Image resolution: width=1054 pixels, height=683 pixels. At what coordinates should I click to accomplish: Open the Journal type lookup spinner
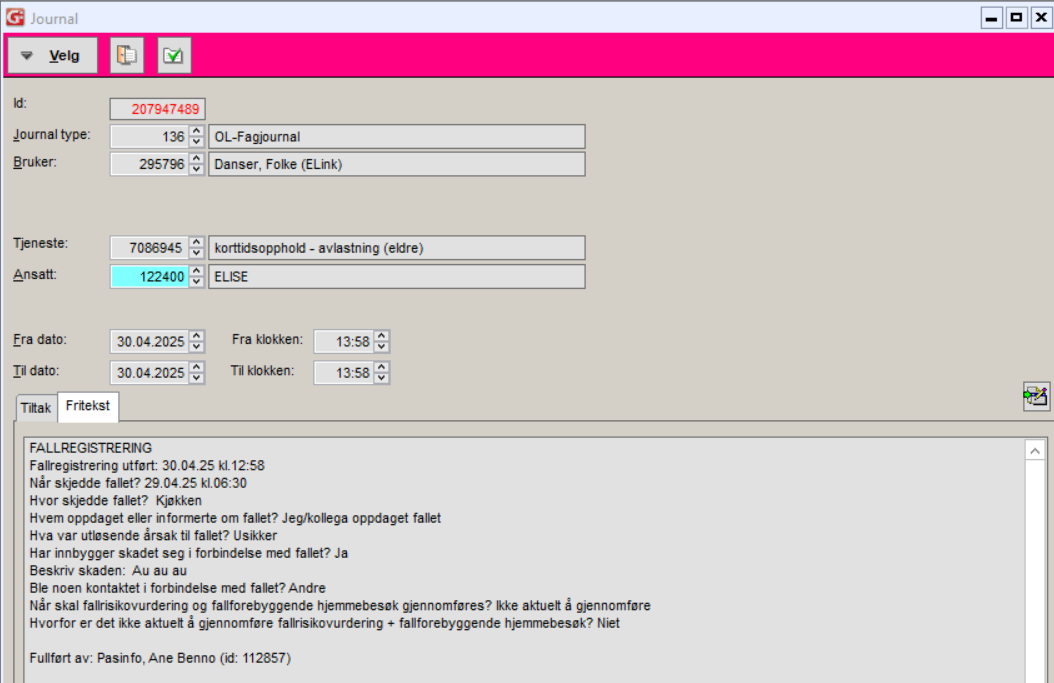(x=197, y=137)
